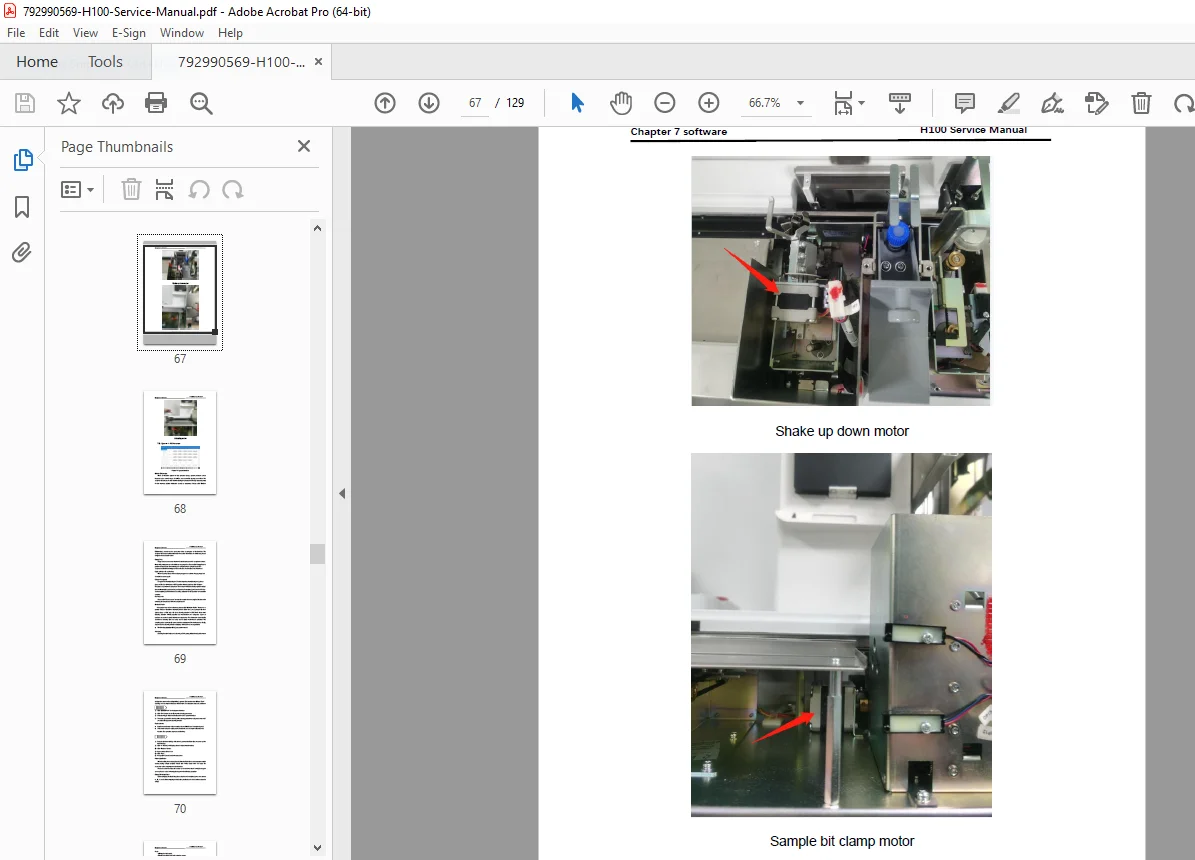Open fit page options dropdown arrow
The height and width of the screenshot is (860, 1195).
click(x=861, y=103)
